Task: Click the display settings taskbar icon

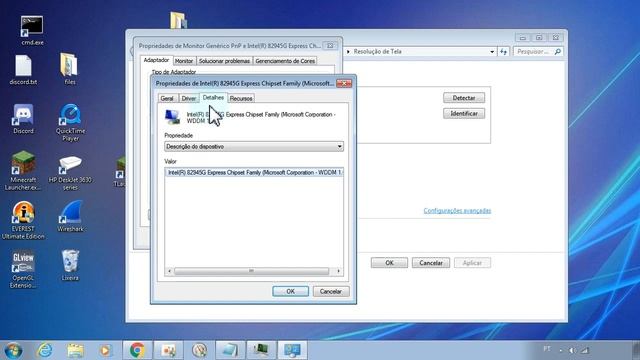Action: (x=292, y=350)
